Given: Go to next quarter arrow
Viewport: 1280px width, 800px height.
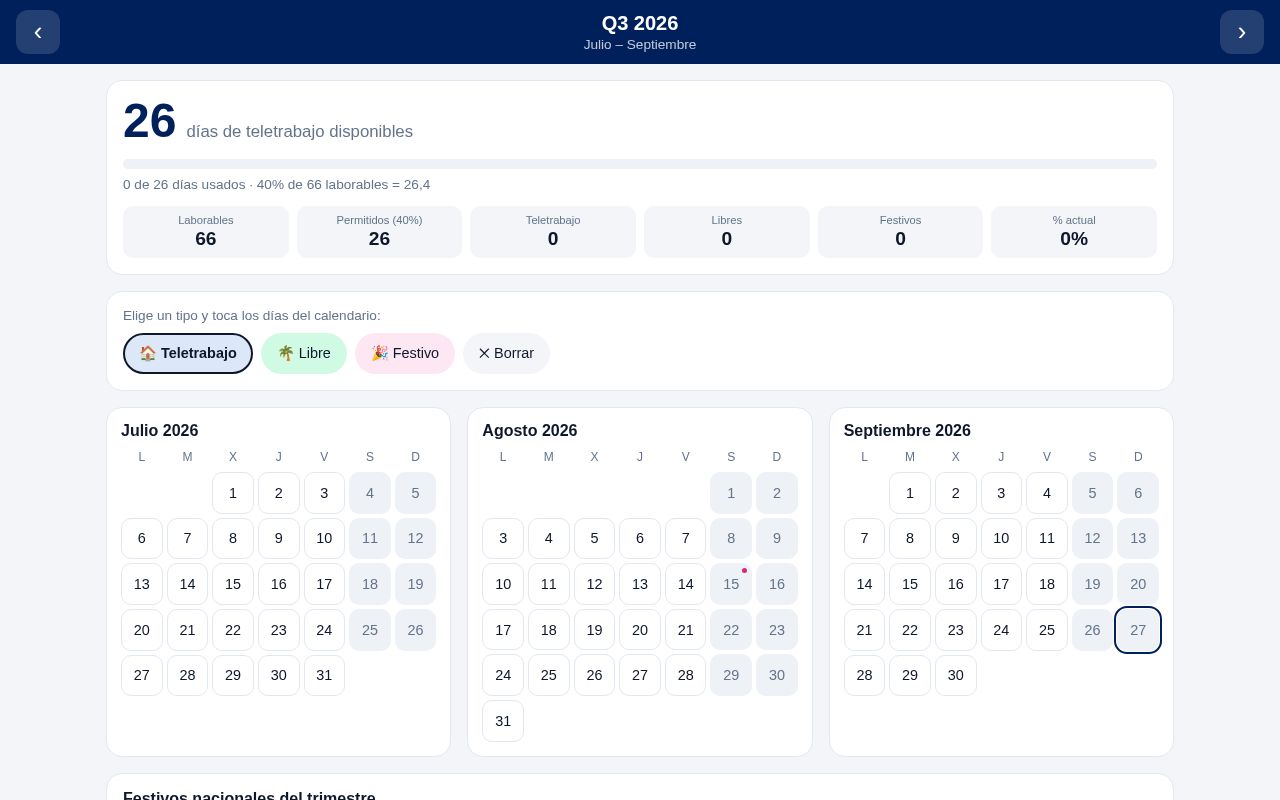Looking at the screenshot, I should 1242,32.
